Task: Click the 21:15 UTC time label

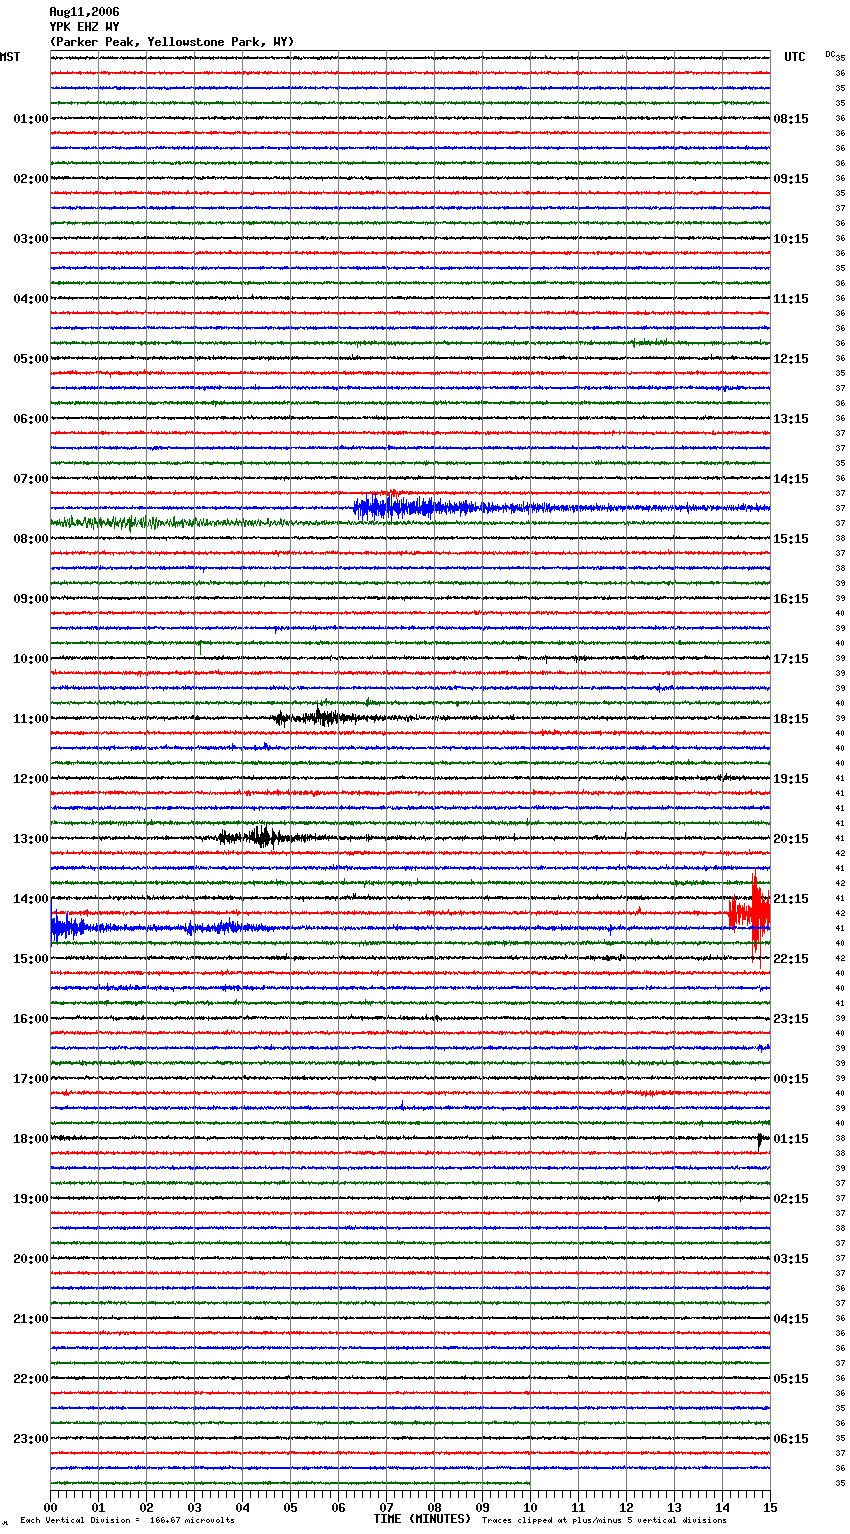Action: click(791, 899)
